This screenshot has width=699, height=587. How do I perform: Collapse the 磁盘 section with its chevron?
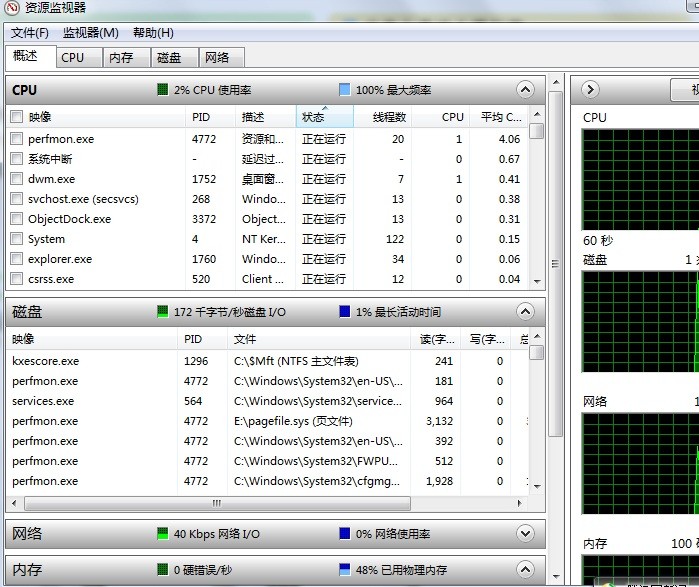coord(526,312)
